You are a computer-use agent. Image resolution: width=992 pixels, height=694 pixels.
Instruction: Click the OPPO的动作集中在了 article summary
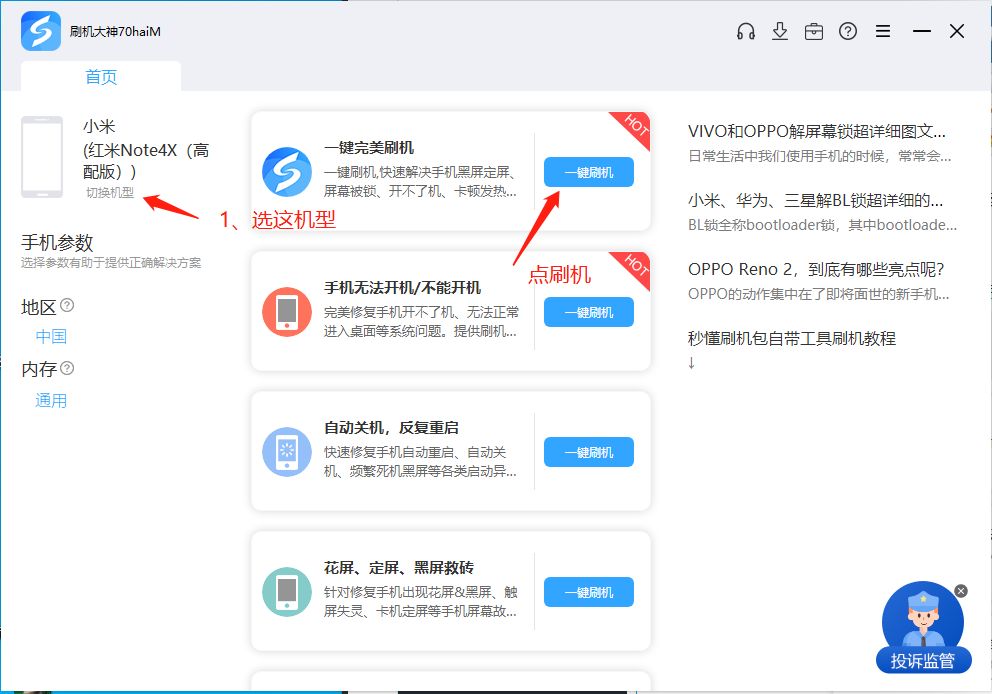819,294
